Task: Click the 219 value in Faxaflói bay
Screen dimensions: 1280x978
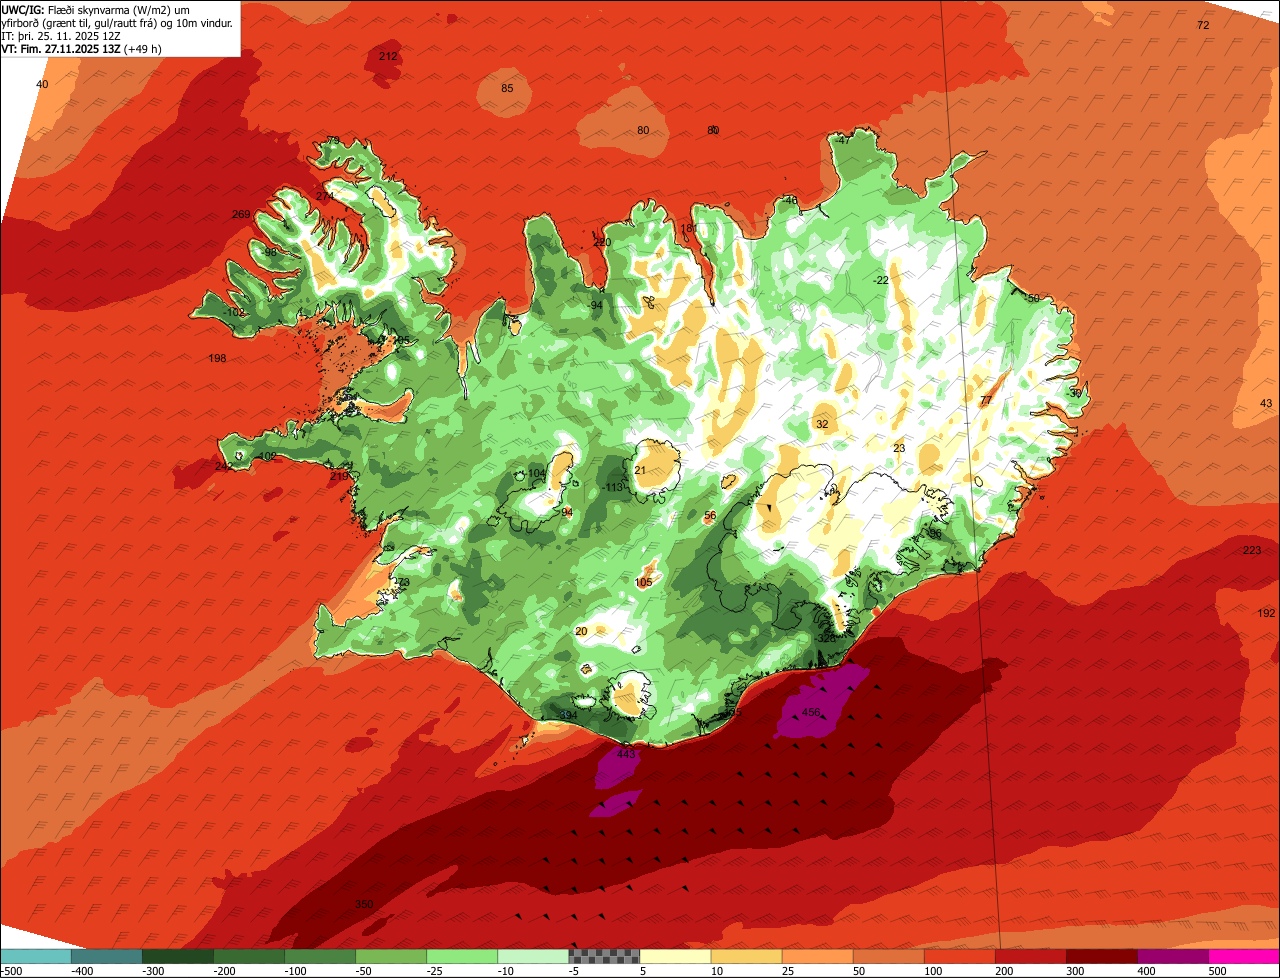Action: pos(340,476)
